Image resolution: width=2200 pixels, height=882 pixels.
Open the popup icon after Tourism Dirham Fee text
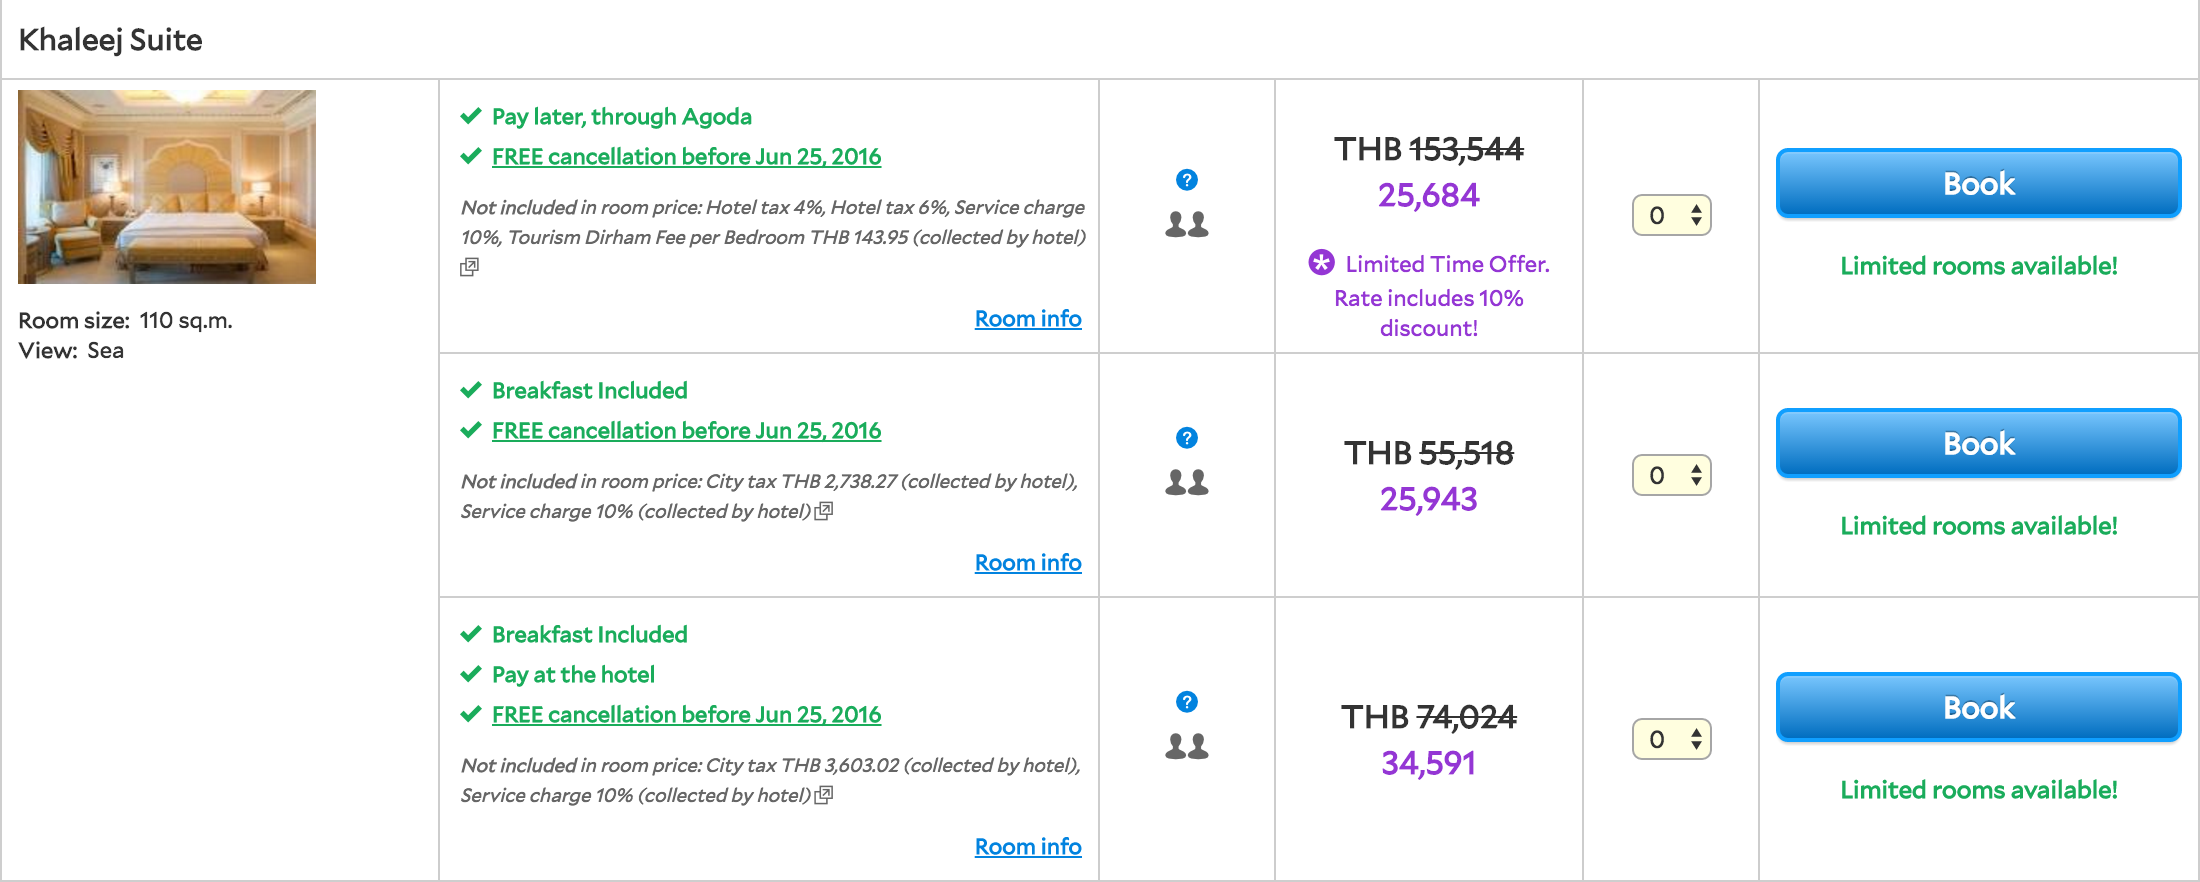(469, 267)
